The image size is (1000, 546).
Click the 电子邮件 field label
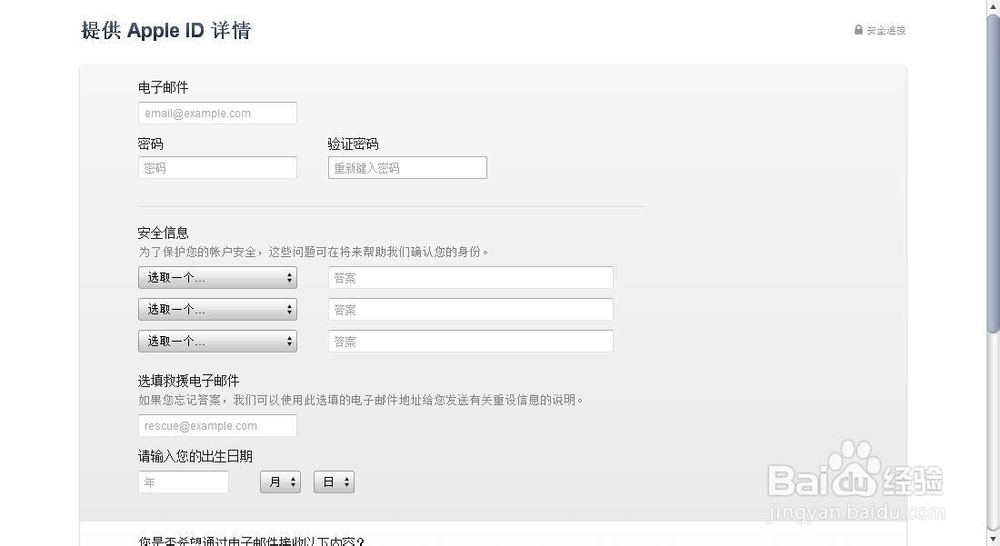(x=163, y=87)
